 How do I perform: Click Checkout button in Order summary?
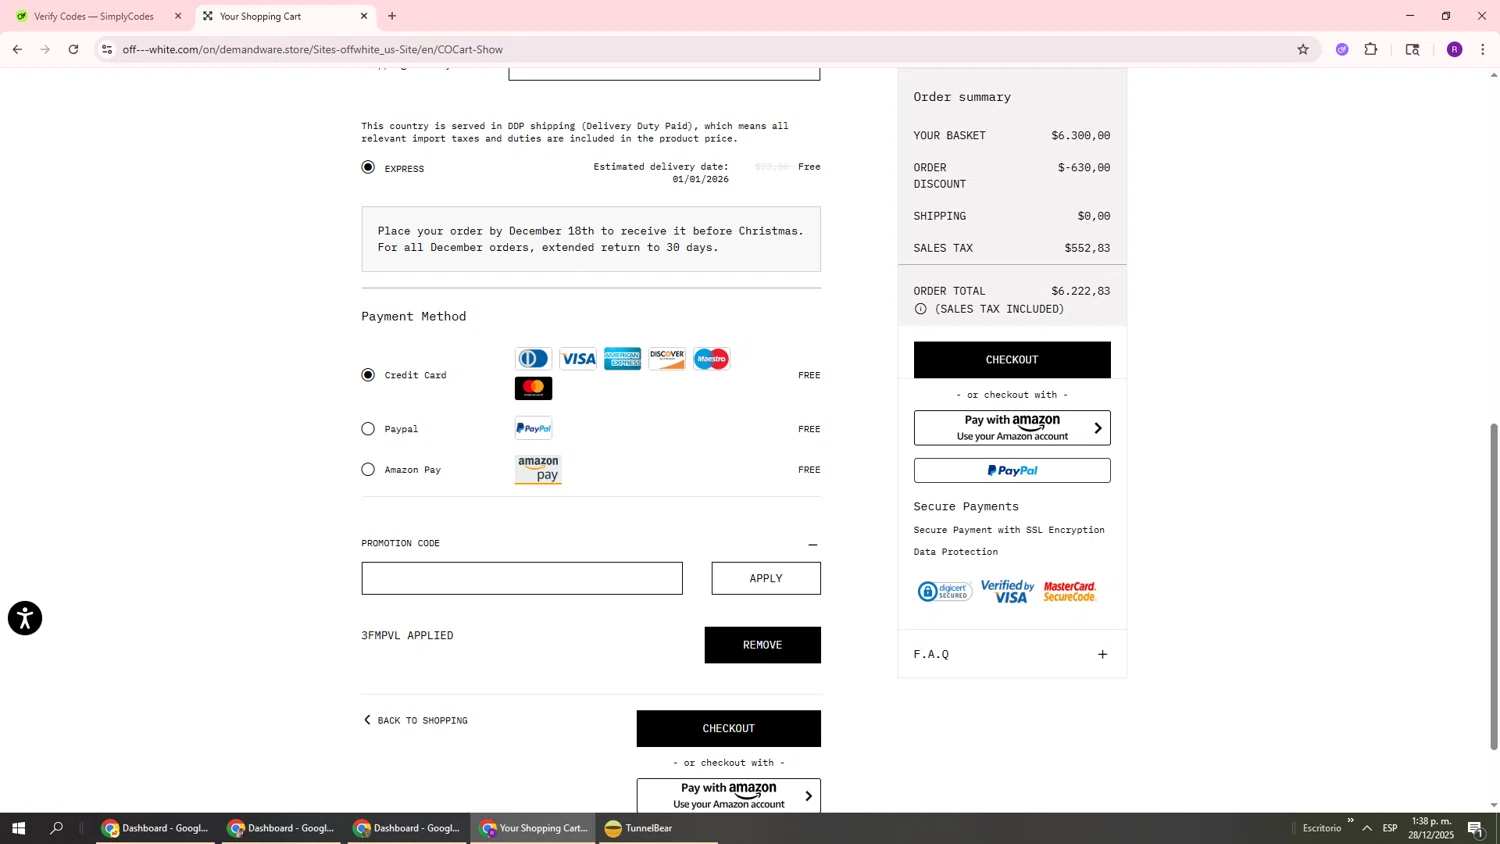[1012, 360]
